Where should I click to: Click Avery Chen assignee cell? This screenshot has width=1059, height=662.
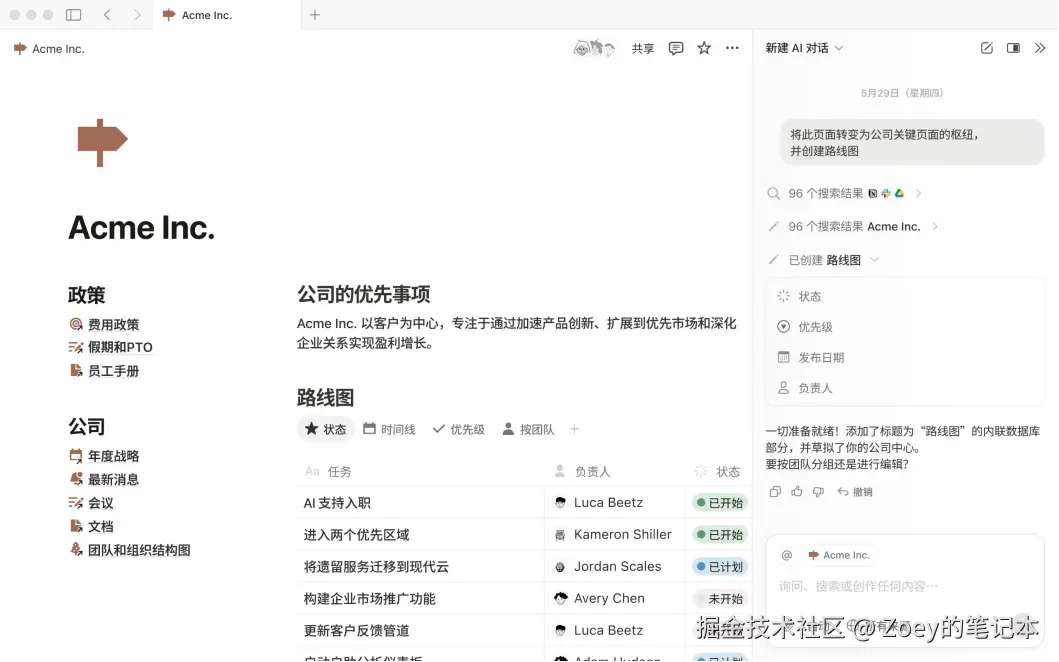614,599
